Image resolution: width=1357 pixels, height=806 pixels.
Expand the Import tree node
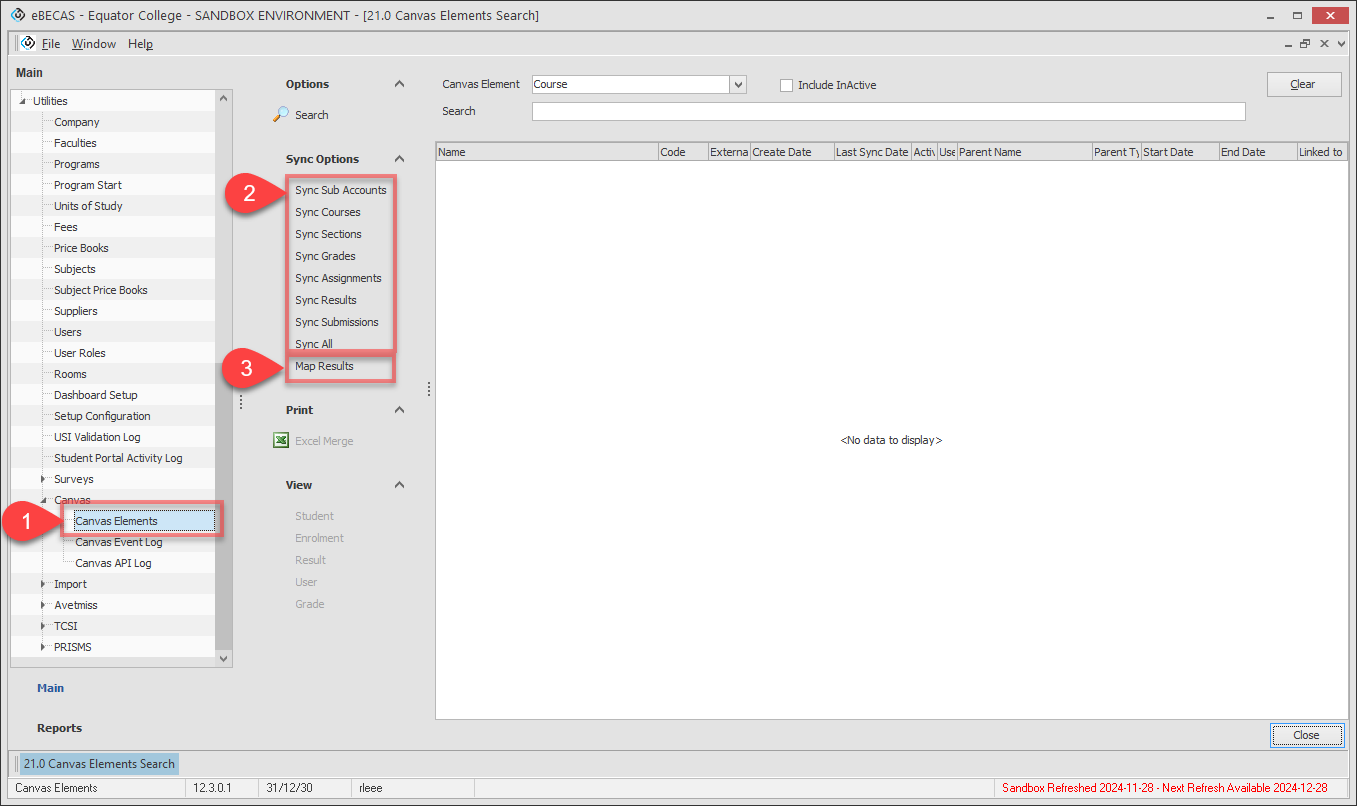pos(43,585)
